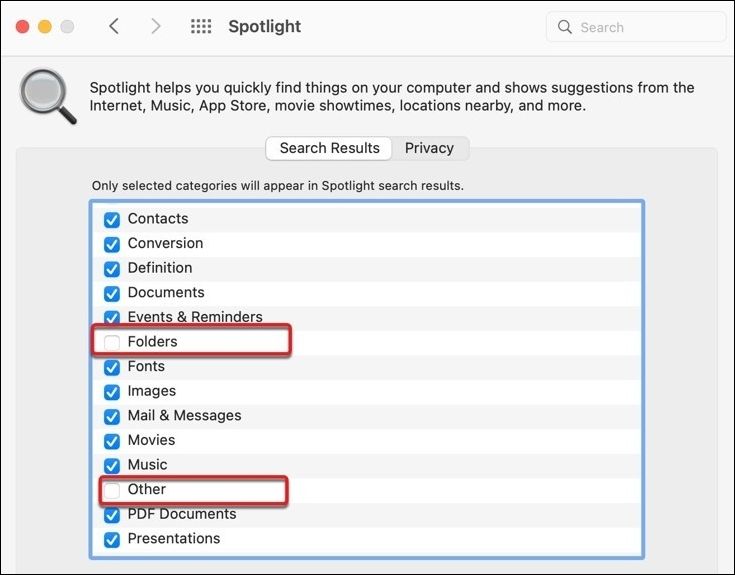Click the red close window button
735x575 pixels.
tap(21, 27)
